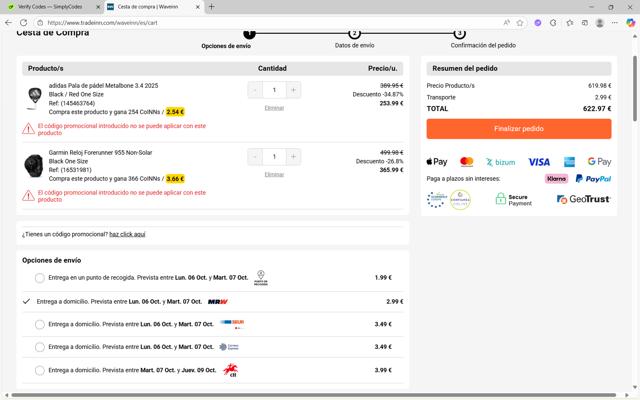Edit quantity field for Garmin watch
This screenshot has width=640, height=400.
coord(274,157)
